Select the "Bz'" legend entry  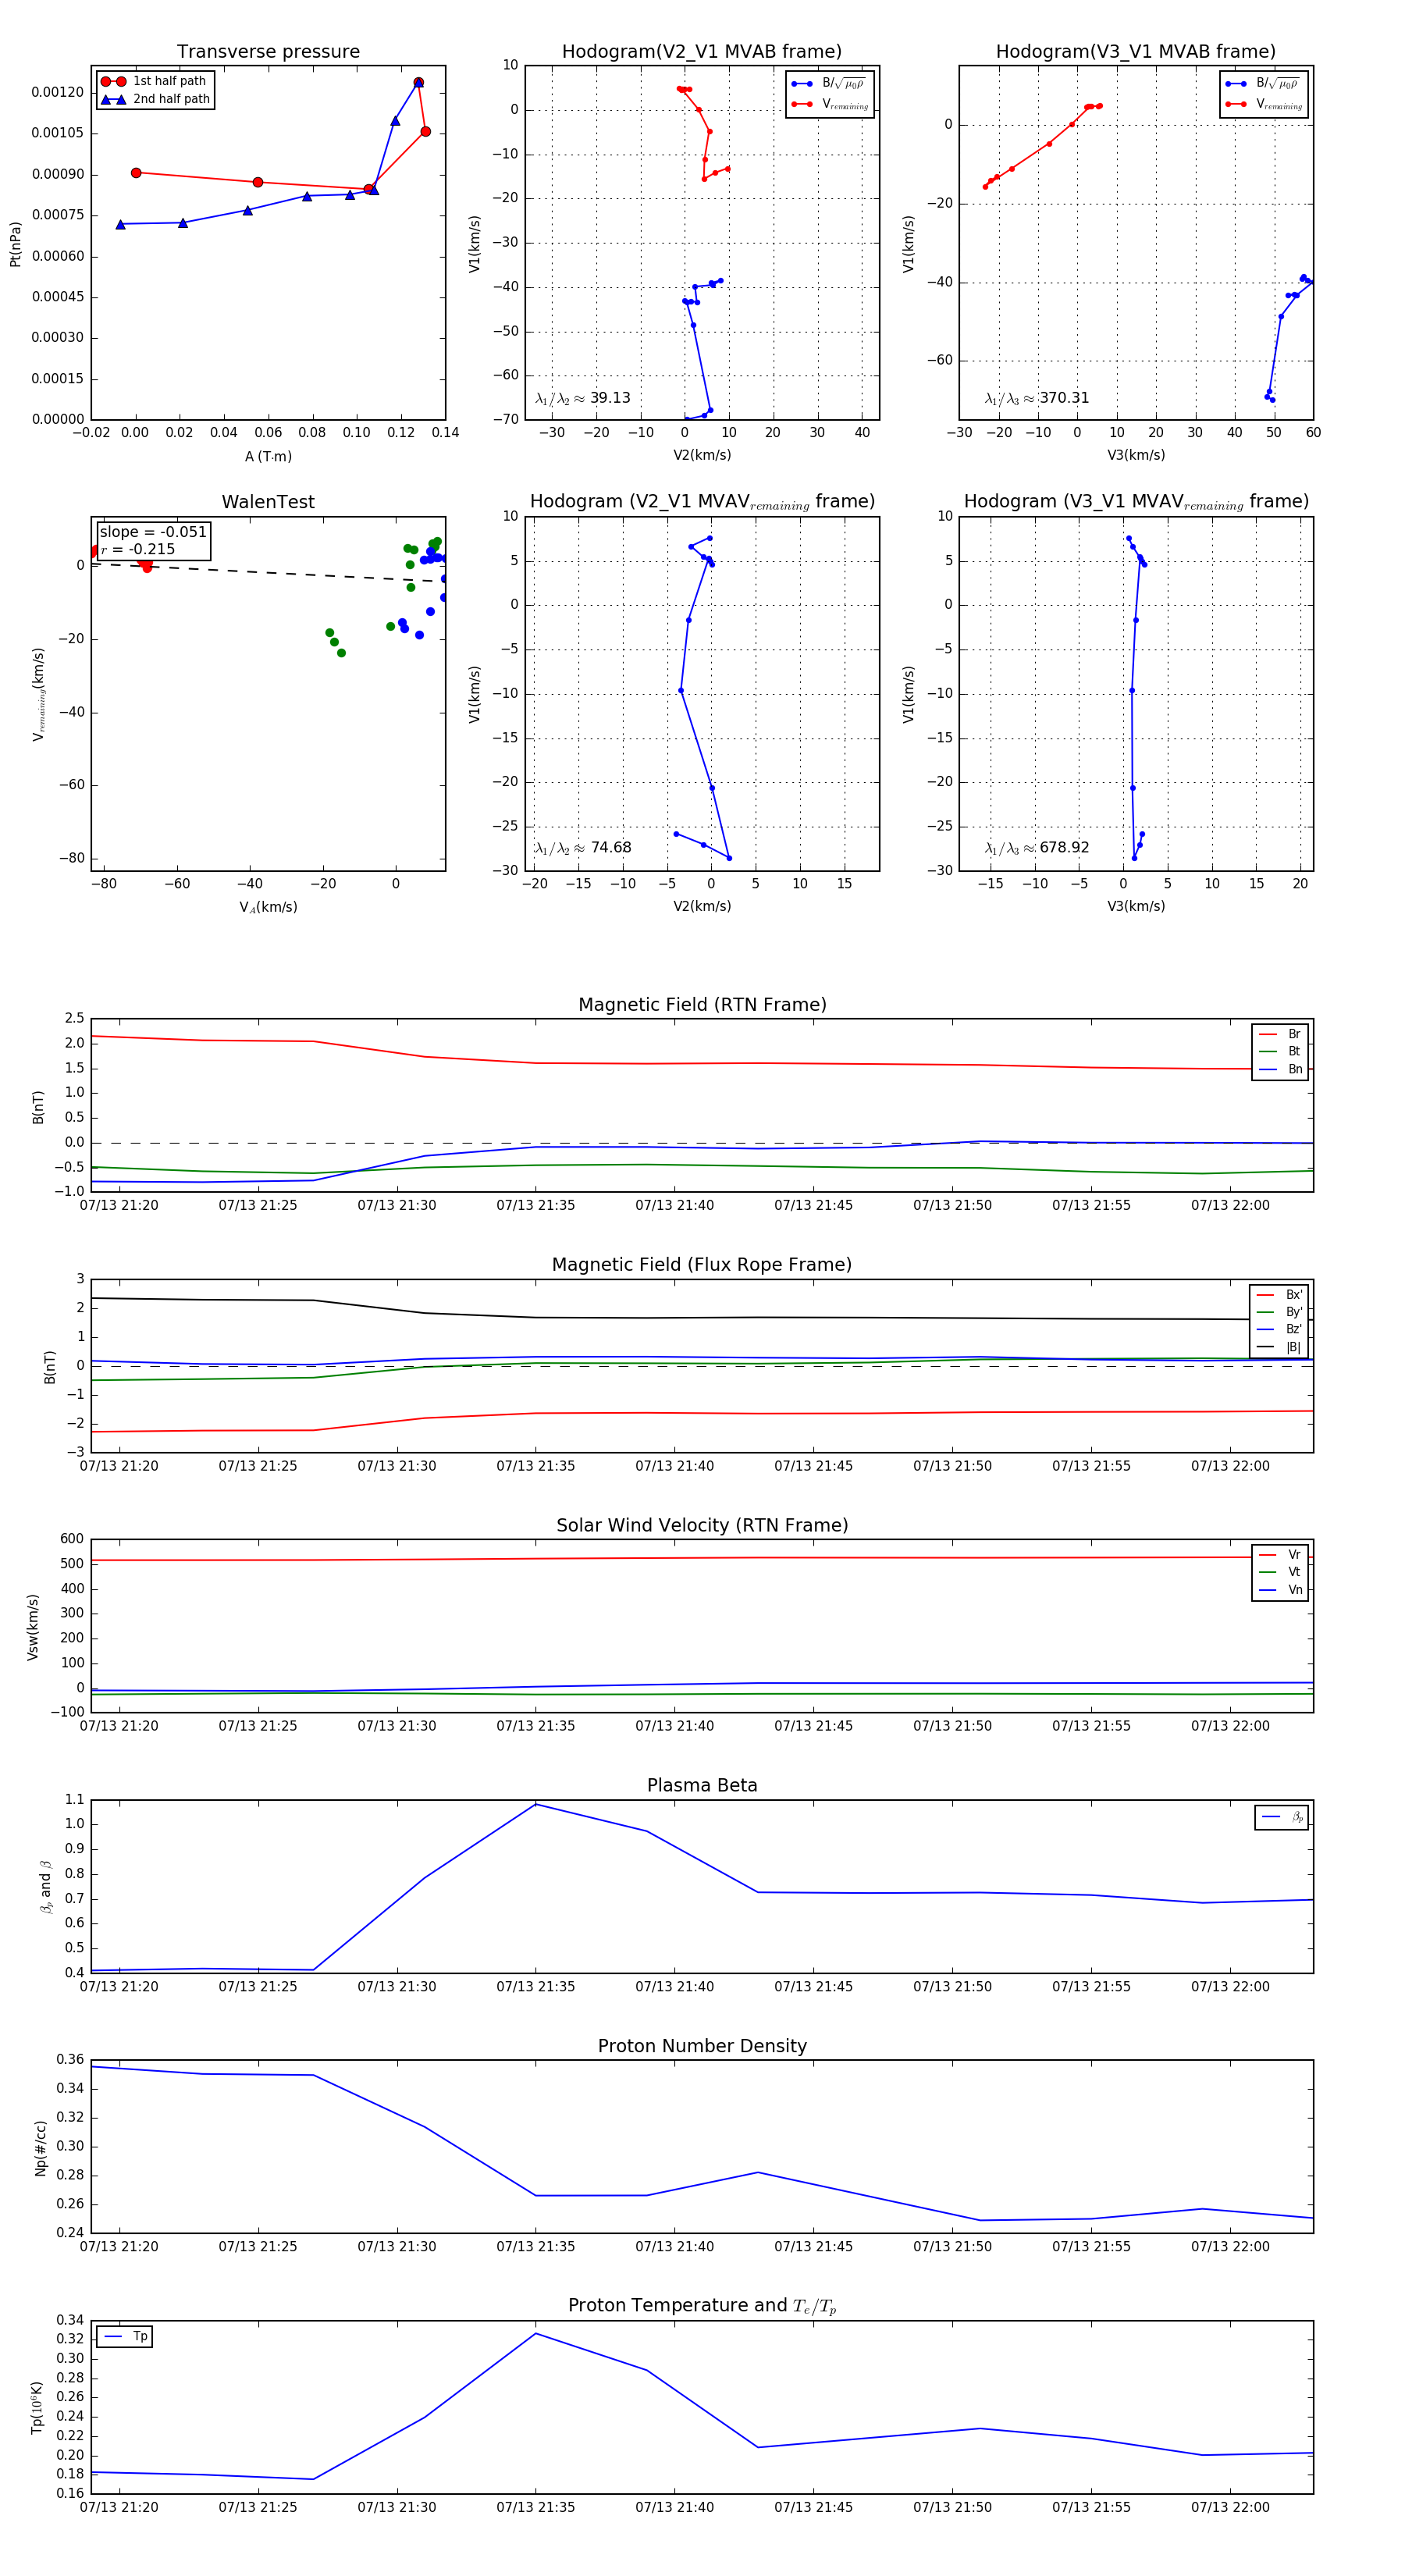1279,1330
